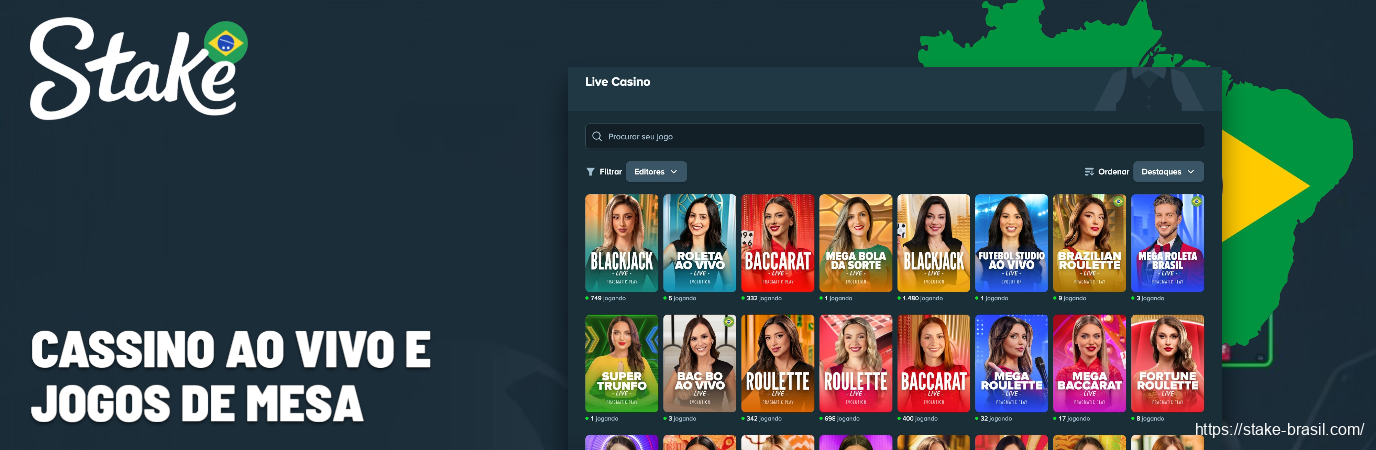This screenshot has width=1376, height=450.
Task: Click the '32 jogando' count under Mega Roulette
Action: 996,418
